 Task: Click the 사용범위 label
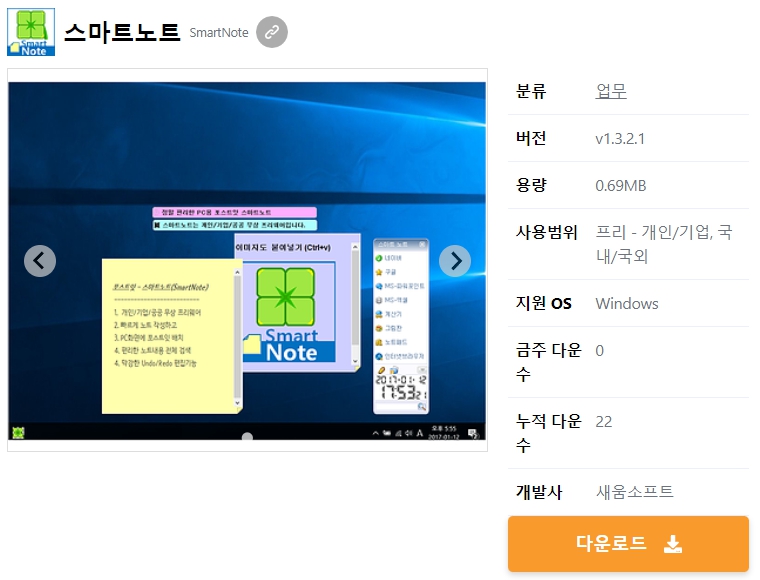coord(547,232)
